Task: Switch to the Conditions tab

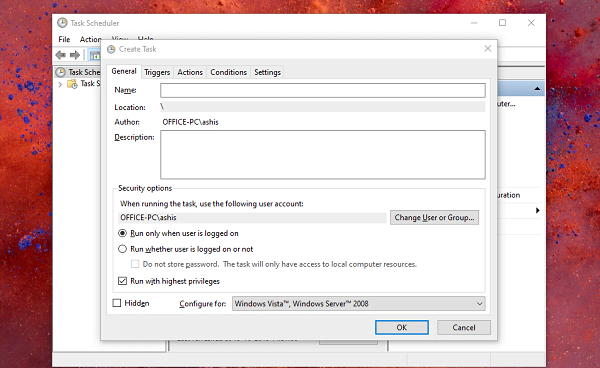Action: [228, 72]
